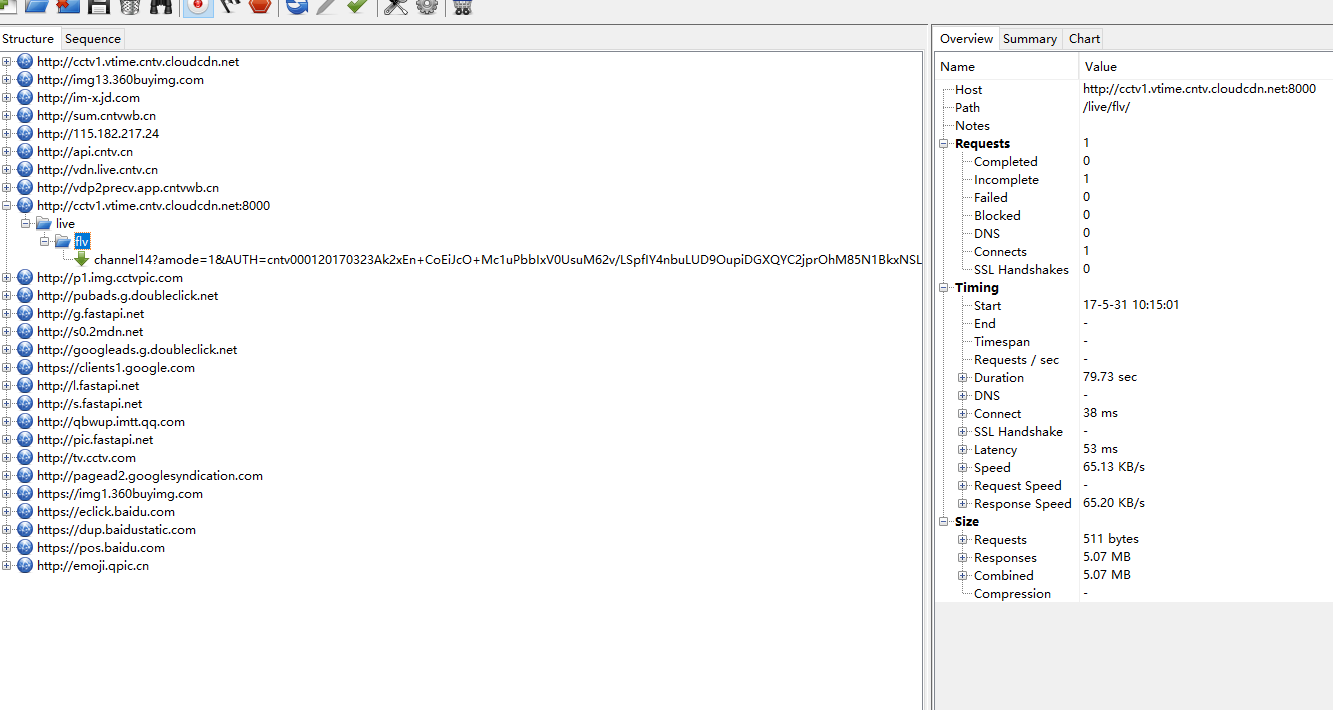Select http://pagead2.googlesyndication.com host
Viewport: 1333px width, 710px height.
(x=150, y=476)
